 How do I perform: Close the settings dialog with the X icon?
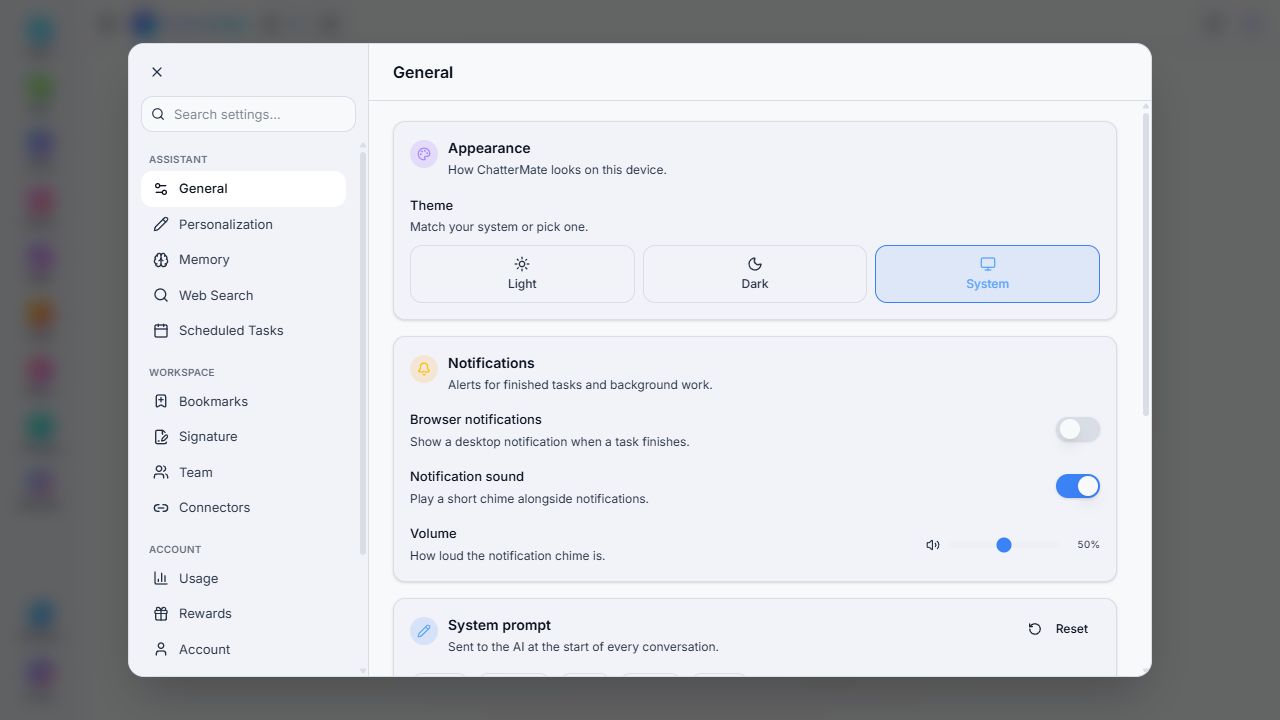click(x=157, y=72)
